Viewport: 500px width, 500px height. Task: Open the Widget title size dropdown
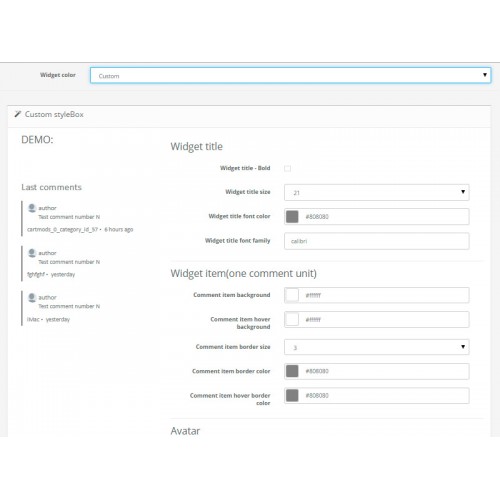377,192
